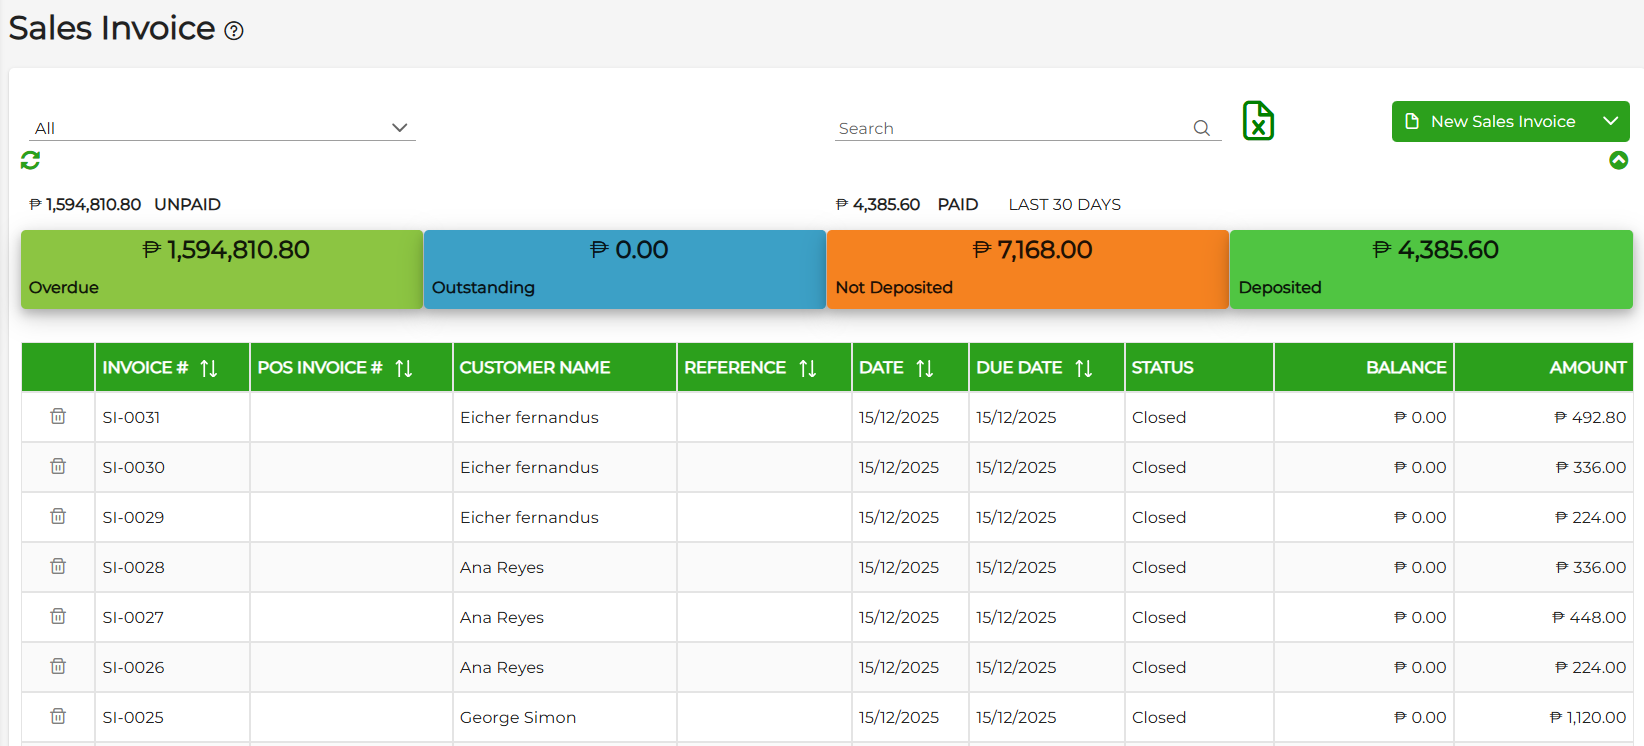The width and height of the screenshot is (1644, 746).
Task: Click the search magnifier icon
Action: 1202,128
